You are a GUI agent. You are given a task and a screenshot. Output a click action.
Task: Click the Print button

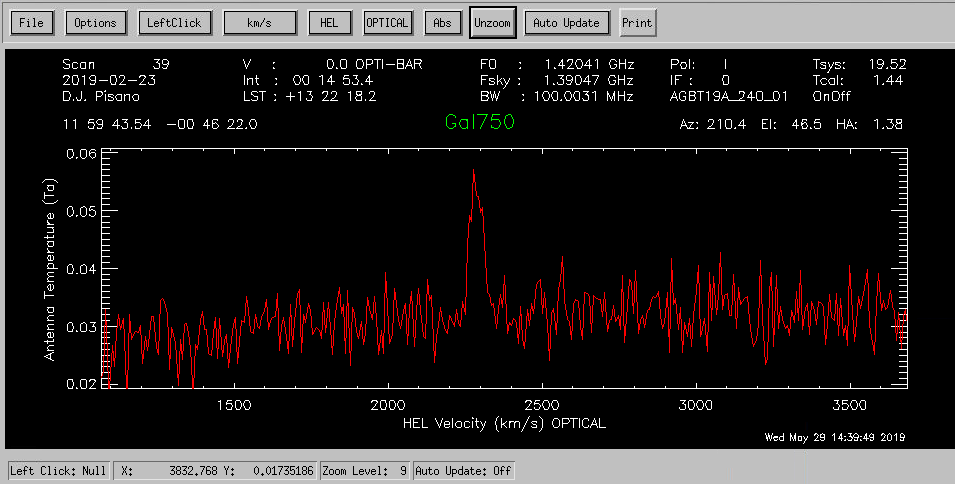coord(637,23)
